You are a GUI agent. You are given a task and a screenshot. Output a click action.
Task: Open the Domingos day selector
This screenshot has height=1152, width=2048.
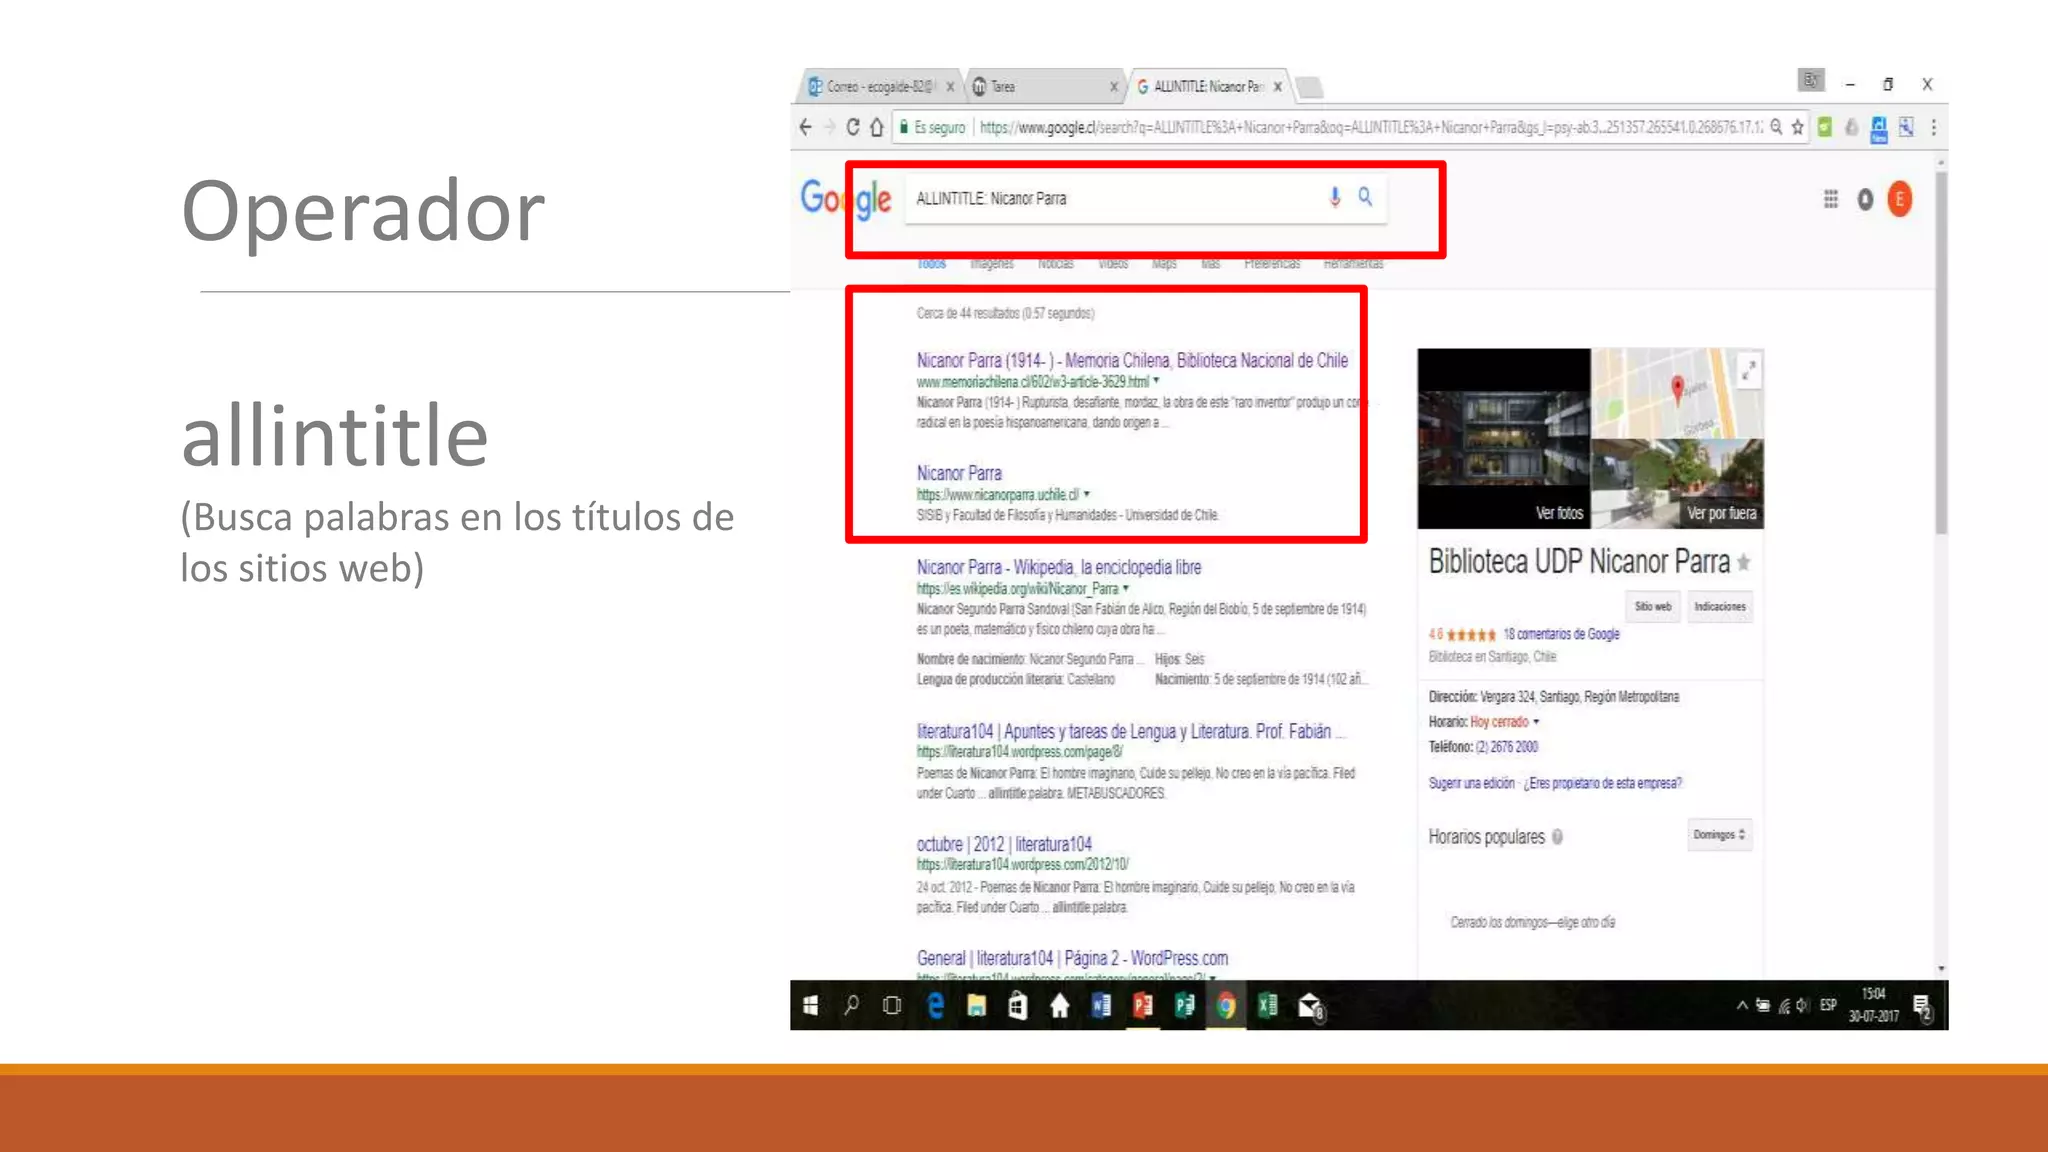pos(1719,835)
